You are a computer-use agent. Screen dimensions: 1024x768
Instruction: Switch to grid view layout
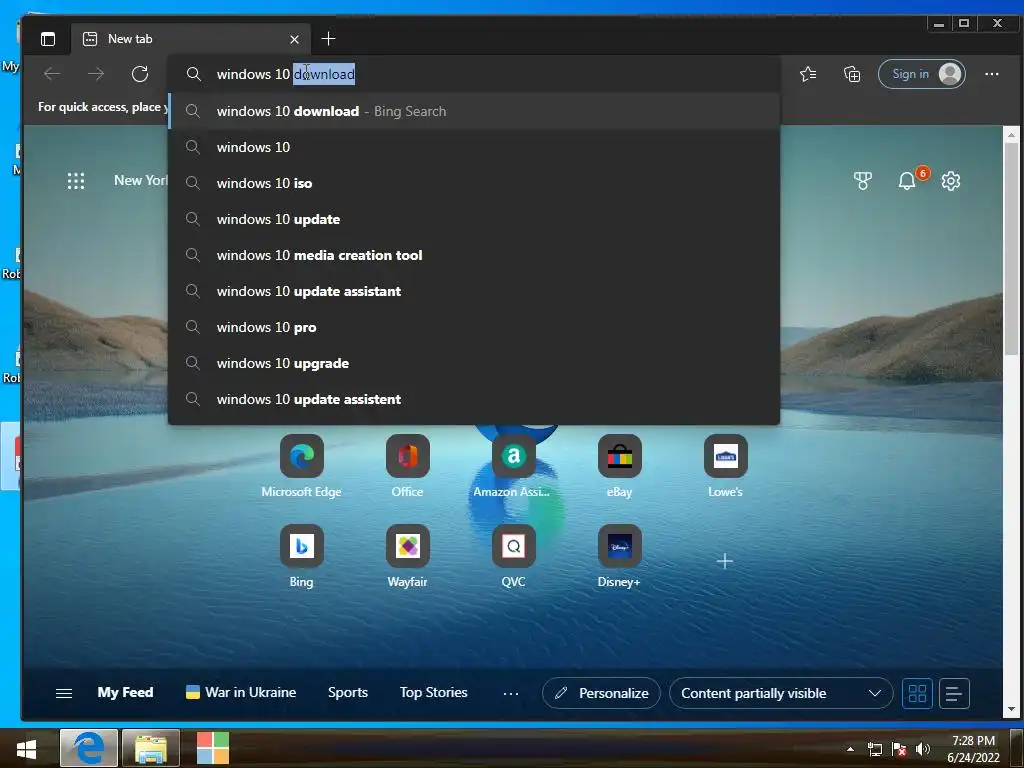(x=918, y=693)
